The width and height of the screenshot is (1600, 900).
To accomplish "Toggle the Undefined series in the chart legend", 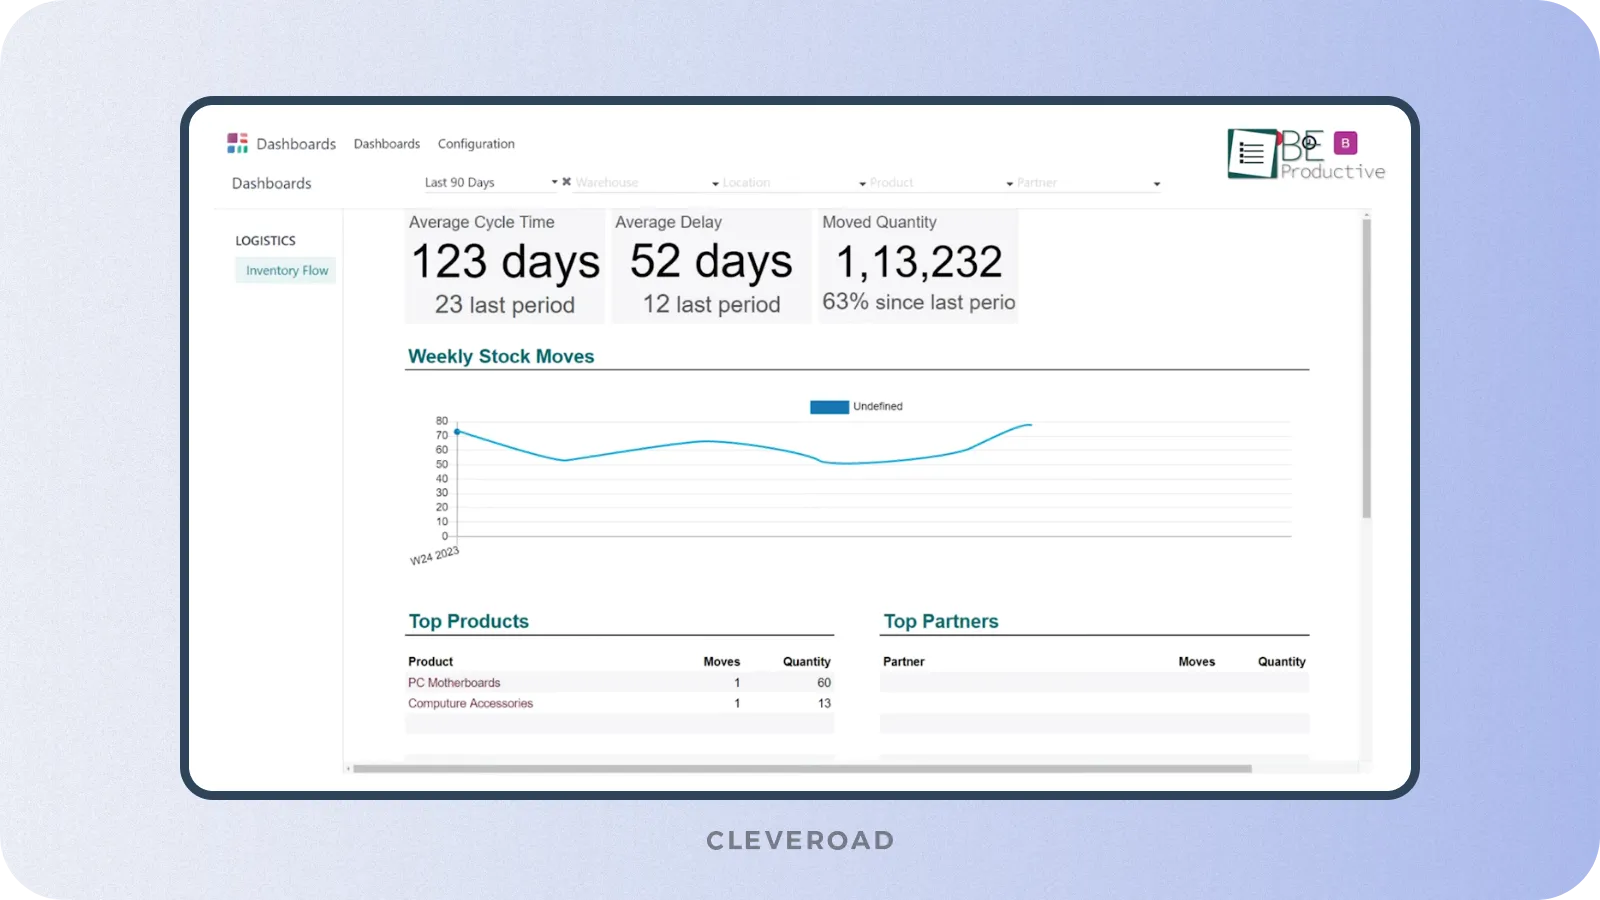I will click(x=855, y=406).
